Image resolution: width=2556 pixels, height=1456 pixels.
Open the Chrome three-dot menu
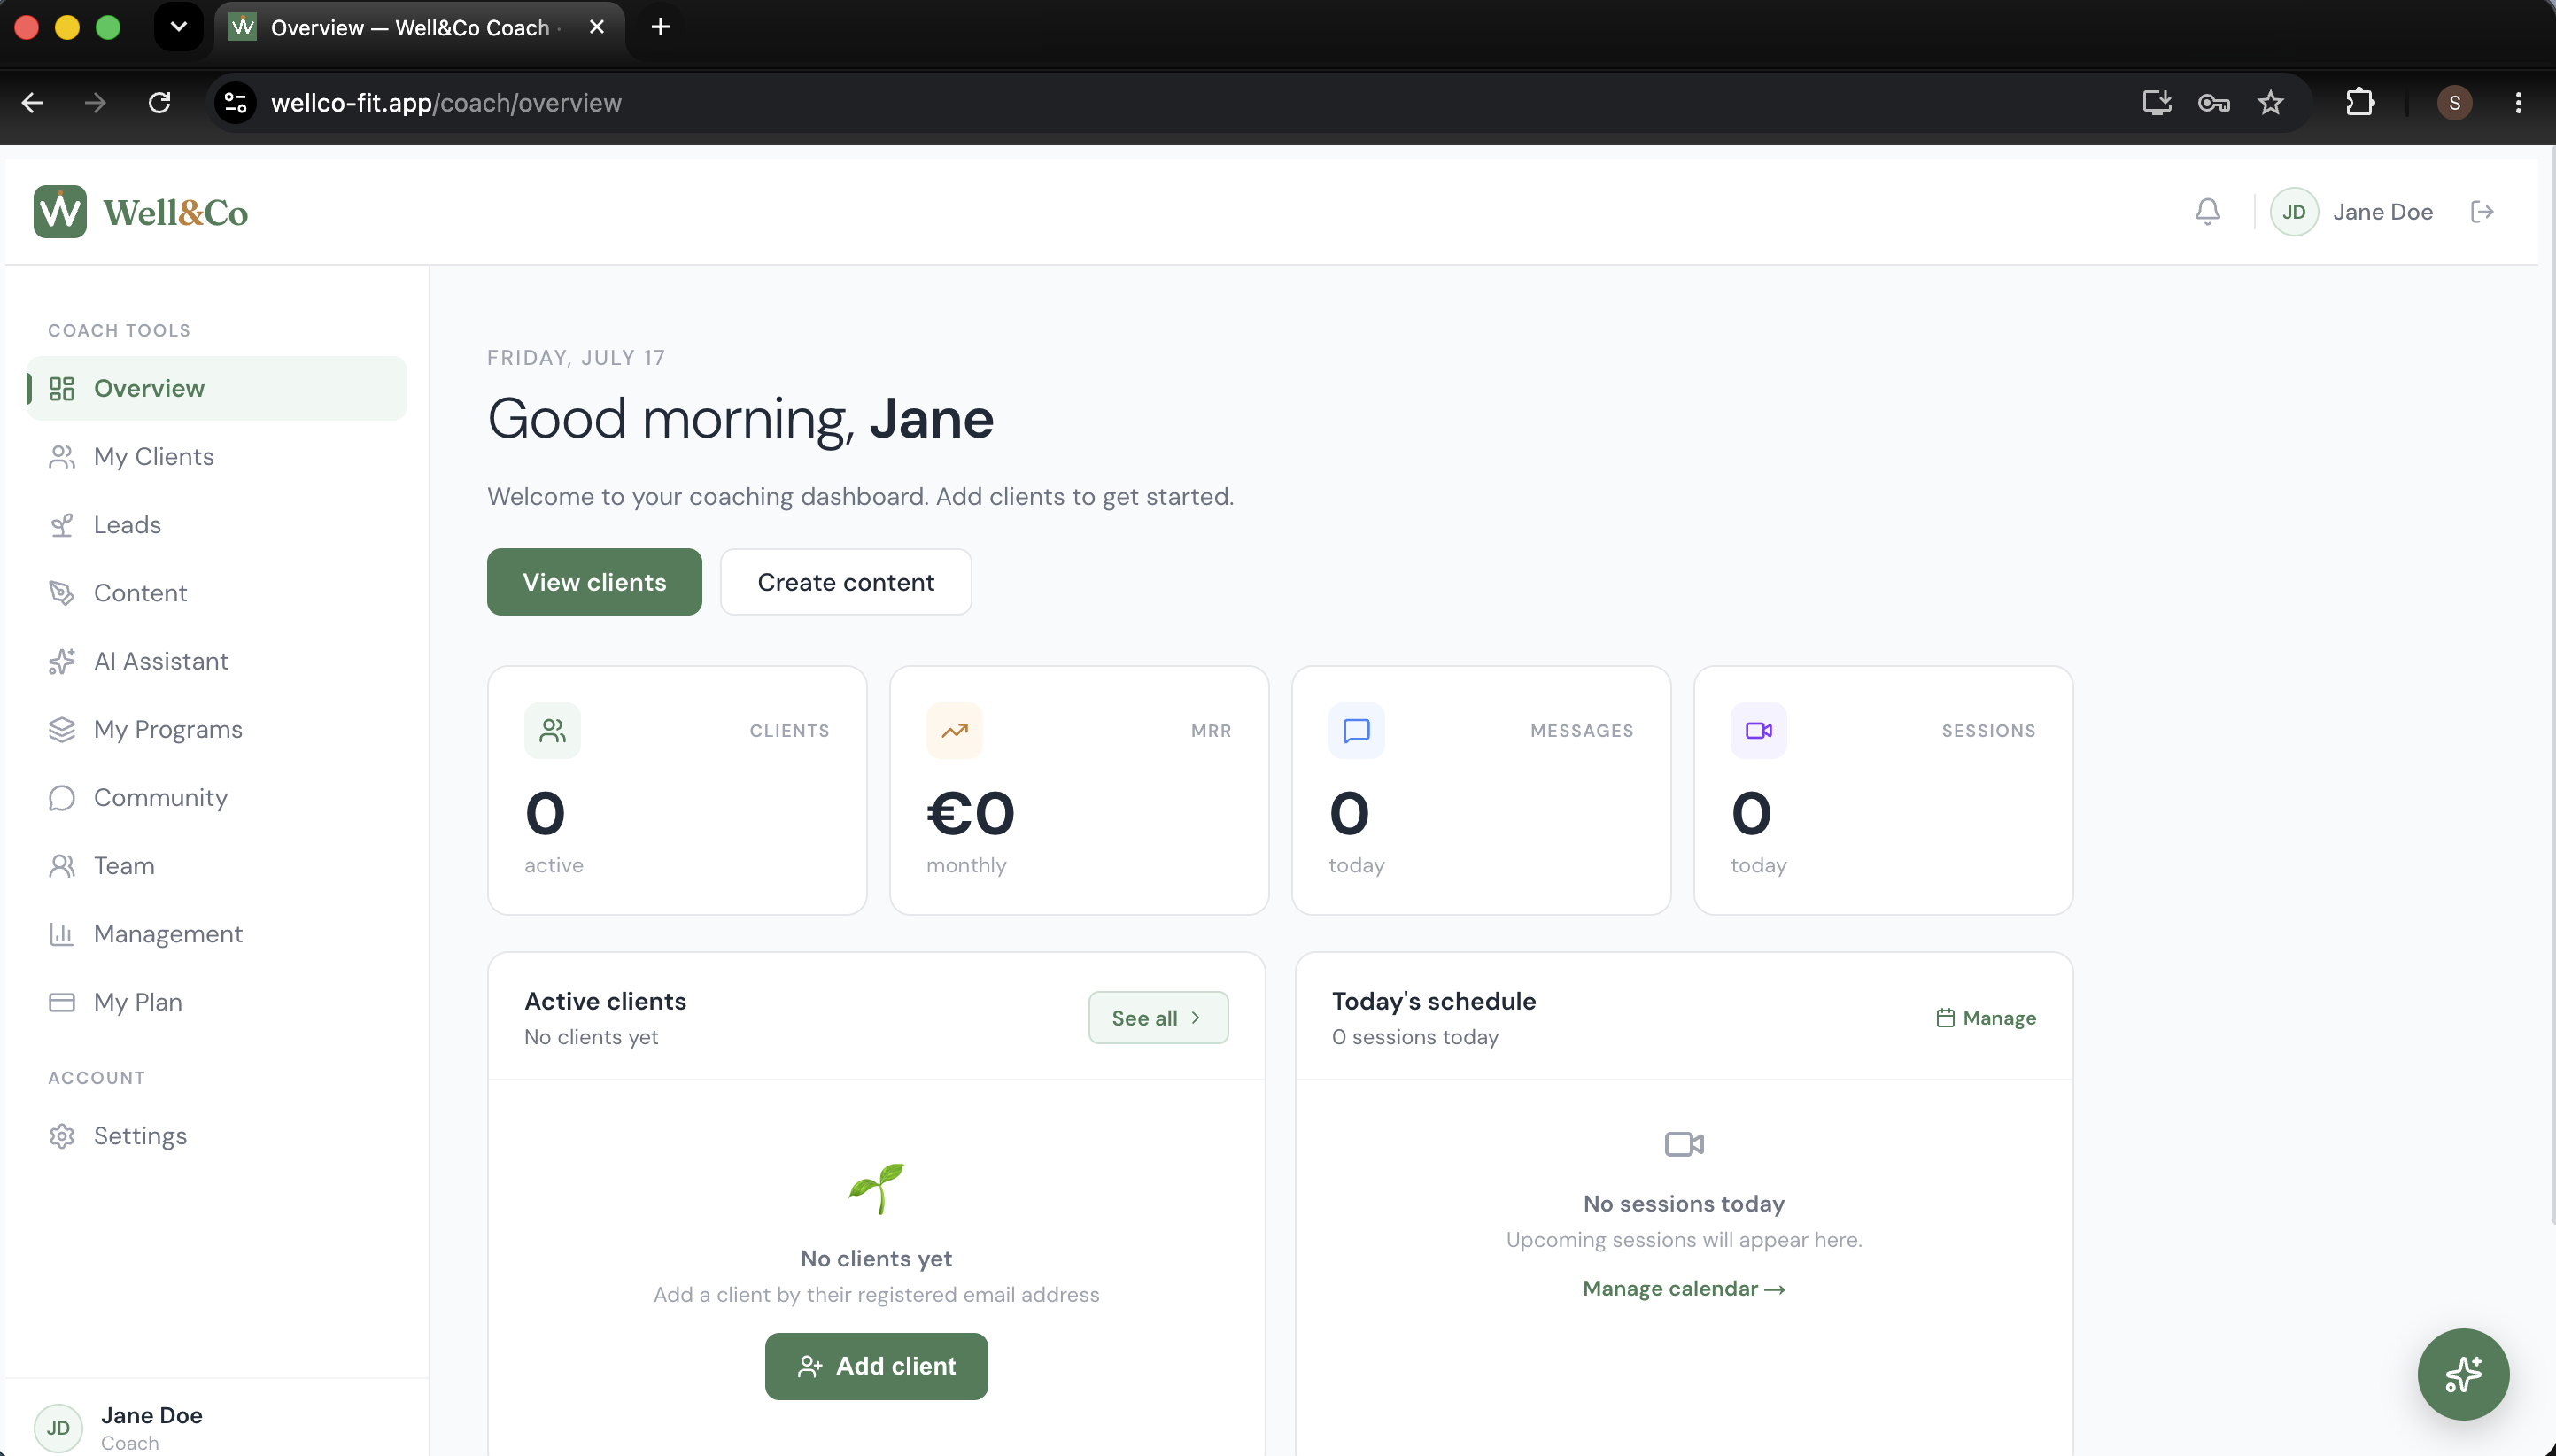coord(2518,103)
